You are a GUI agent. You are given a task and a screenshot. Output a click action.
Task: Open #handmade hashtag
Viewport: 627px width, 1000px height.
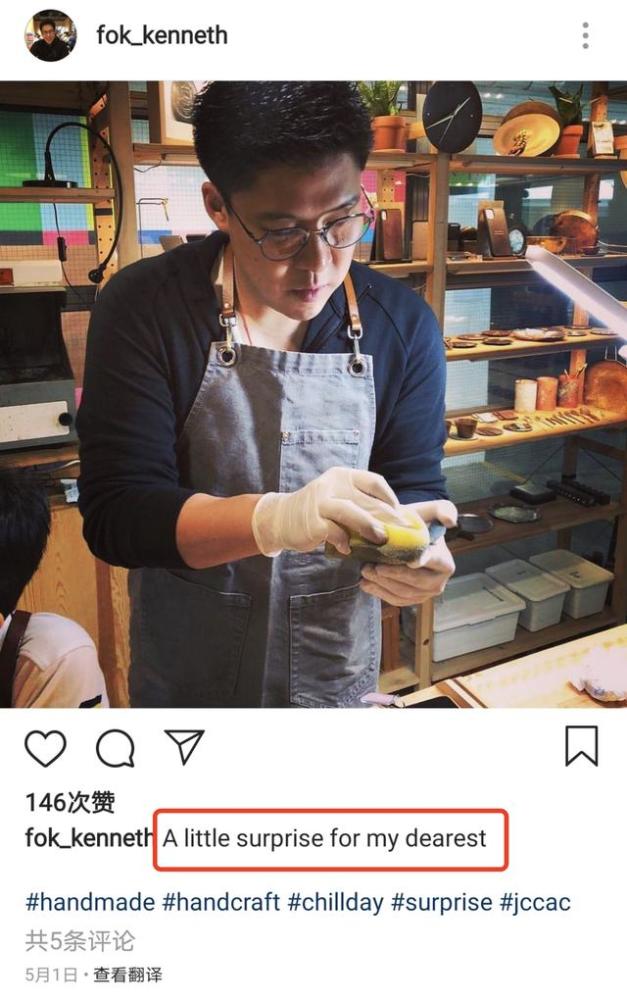[x=90, y=902]
